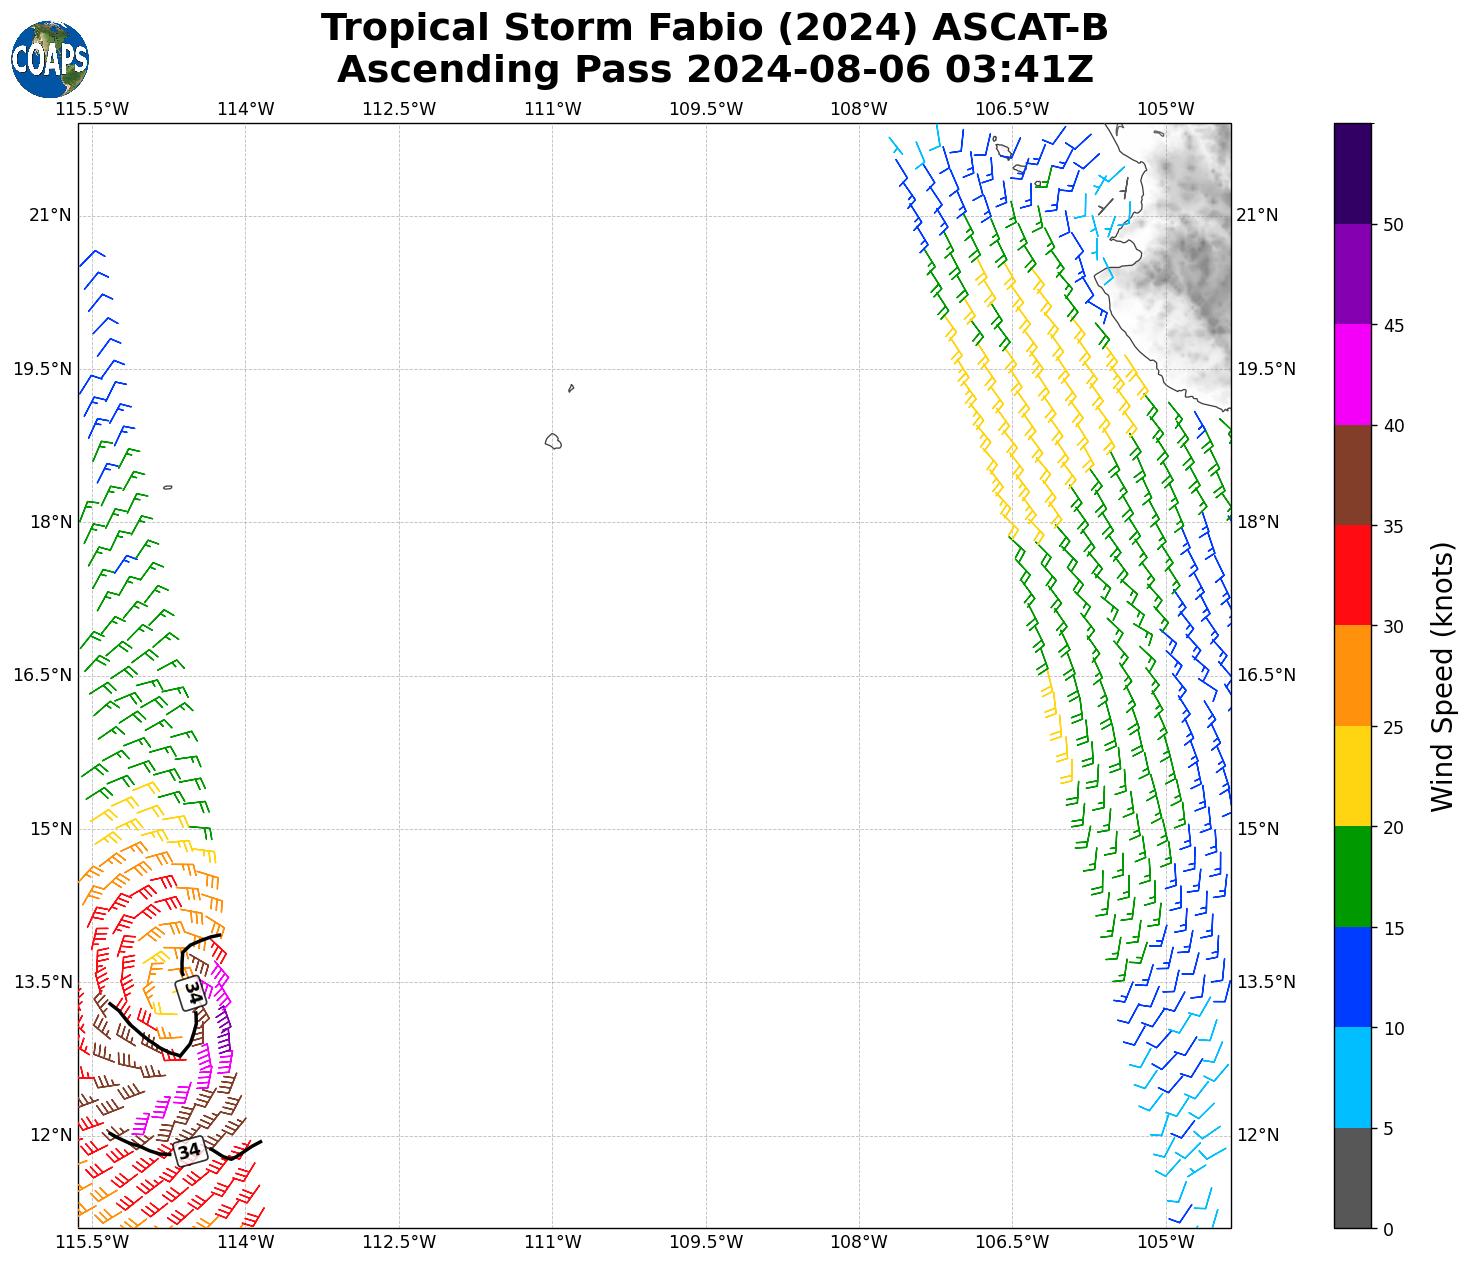
Task: Click the 108°W label on the bottom axis
Action: tap(859, 1242)
